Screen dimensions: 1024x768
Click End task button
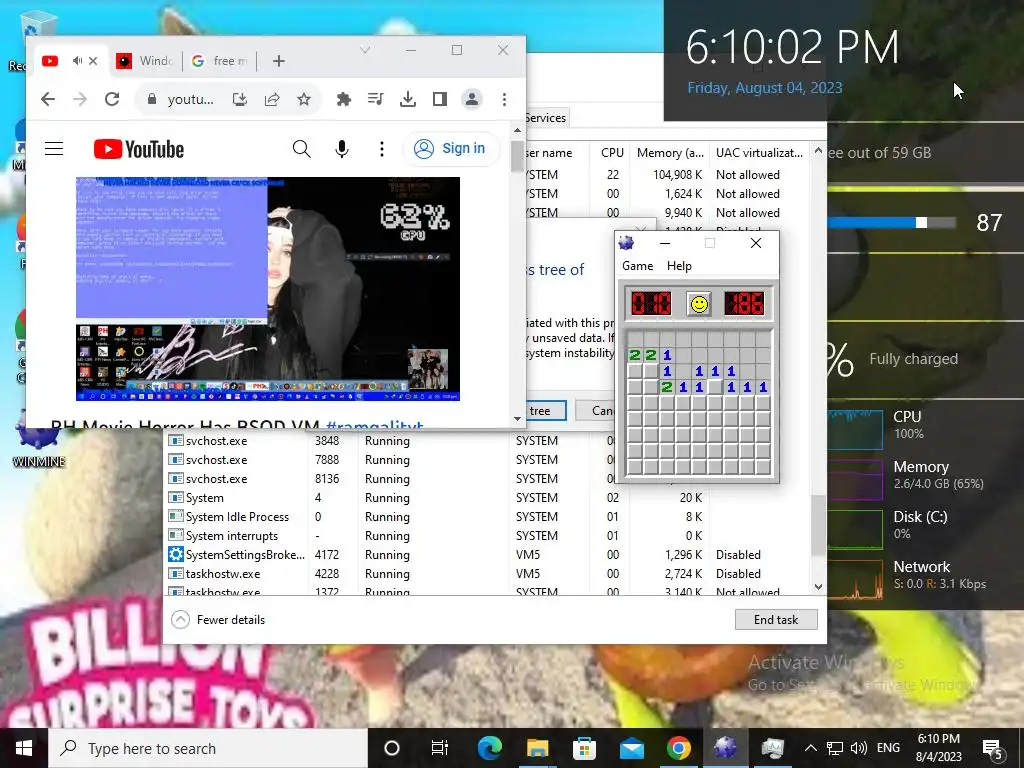coord(776,620)
